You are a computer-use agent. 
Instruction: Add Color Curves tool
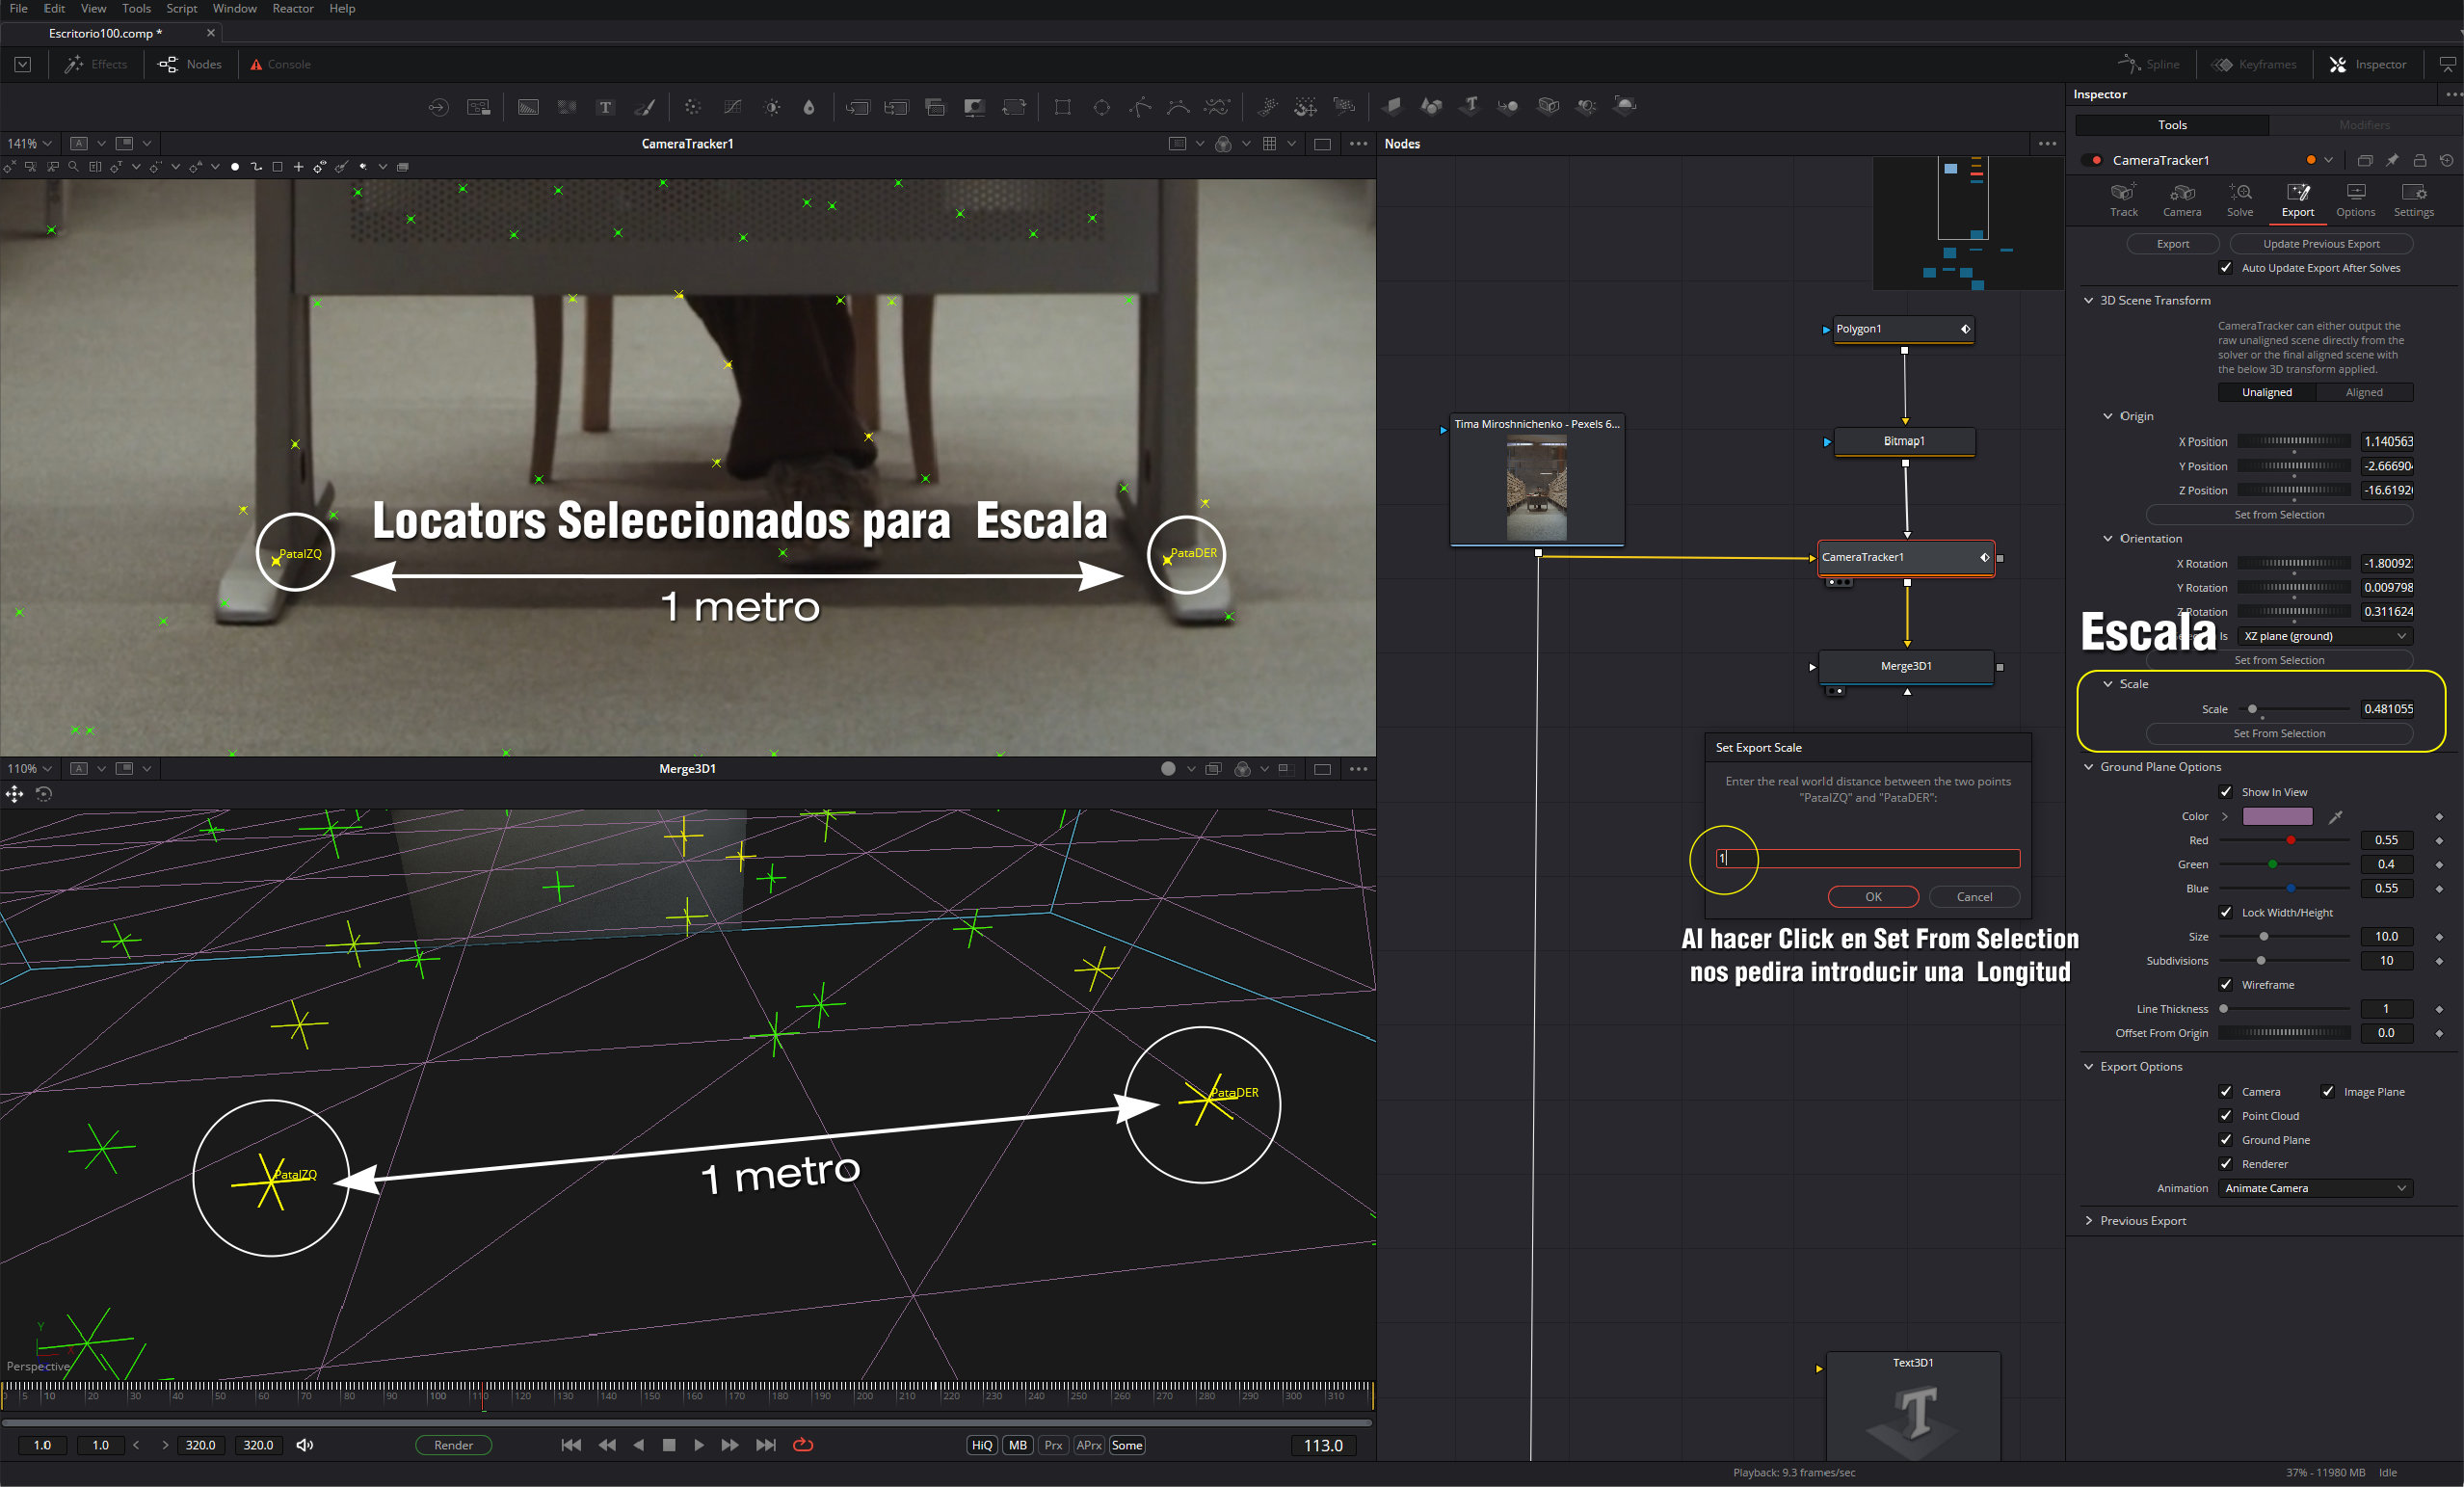coord(732,107)
